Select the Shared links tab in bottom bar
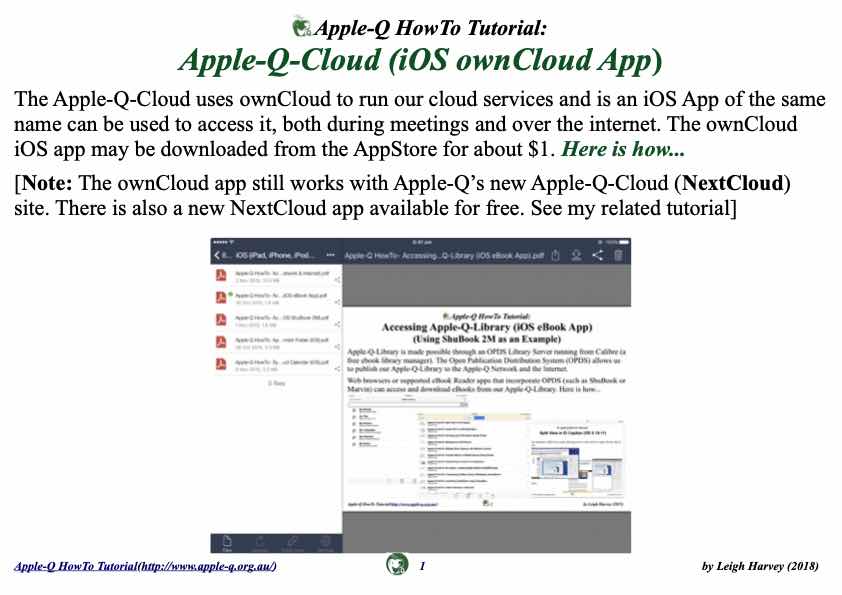Screen dimensions: 842x595 (293, 543)
